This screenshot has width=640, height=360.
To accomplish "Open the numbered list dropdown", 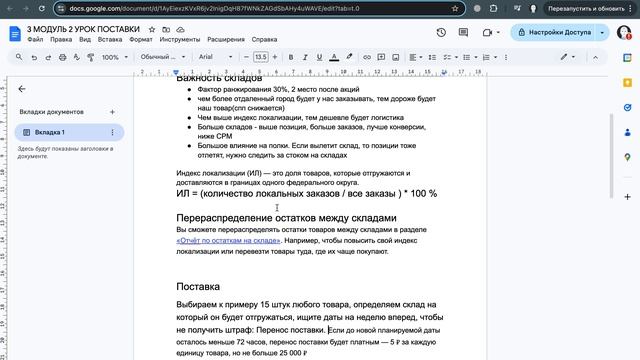I will [490, 58].
